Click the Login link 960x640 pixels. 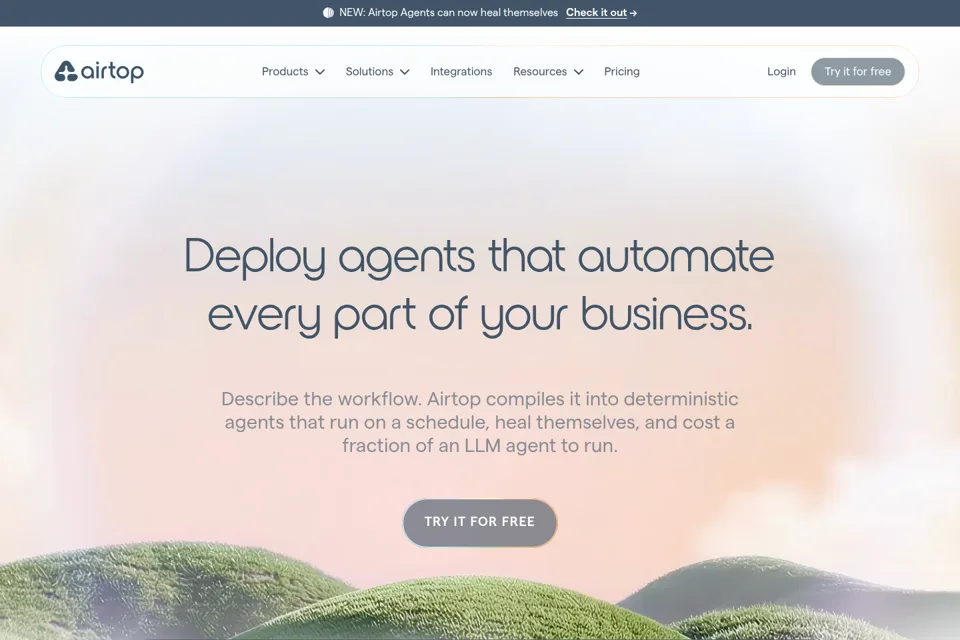coord(781,72)
